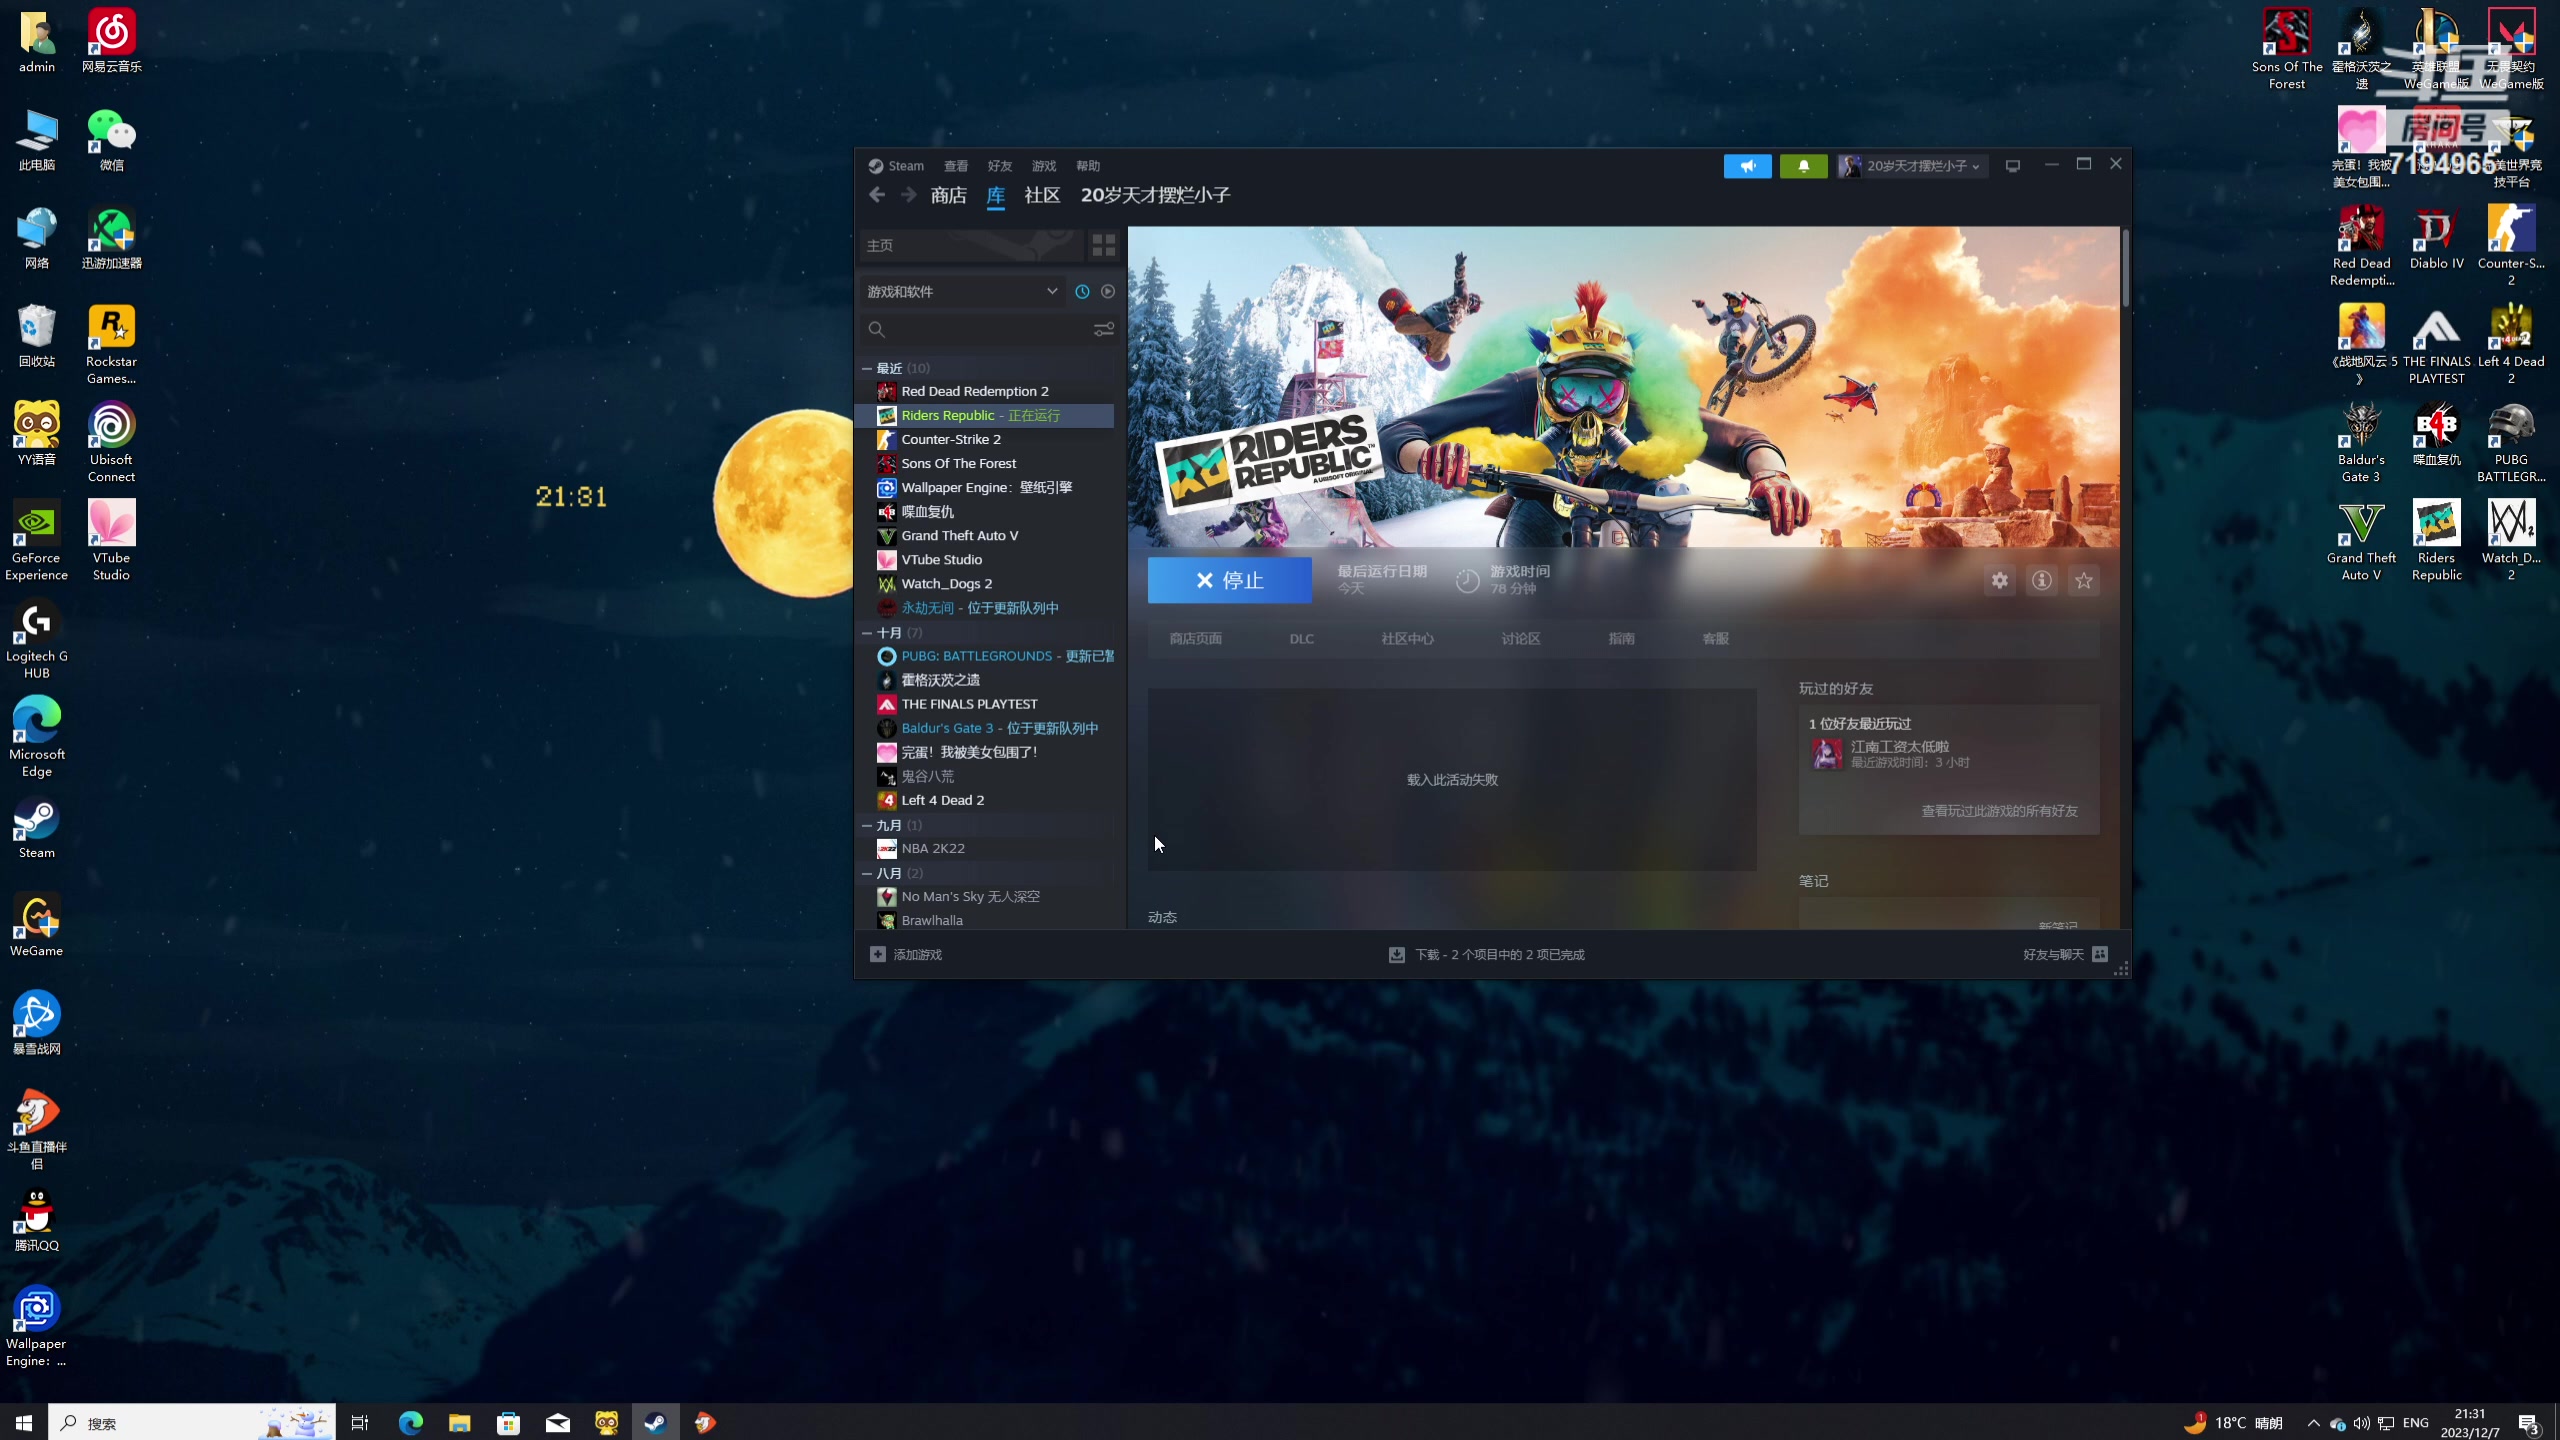Open the DLC link
2560x1440 pixels.
coord(1301,638)
